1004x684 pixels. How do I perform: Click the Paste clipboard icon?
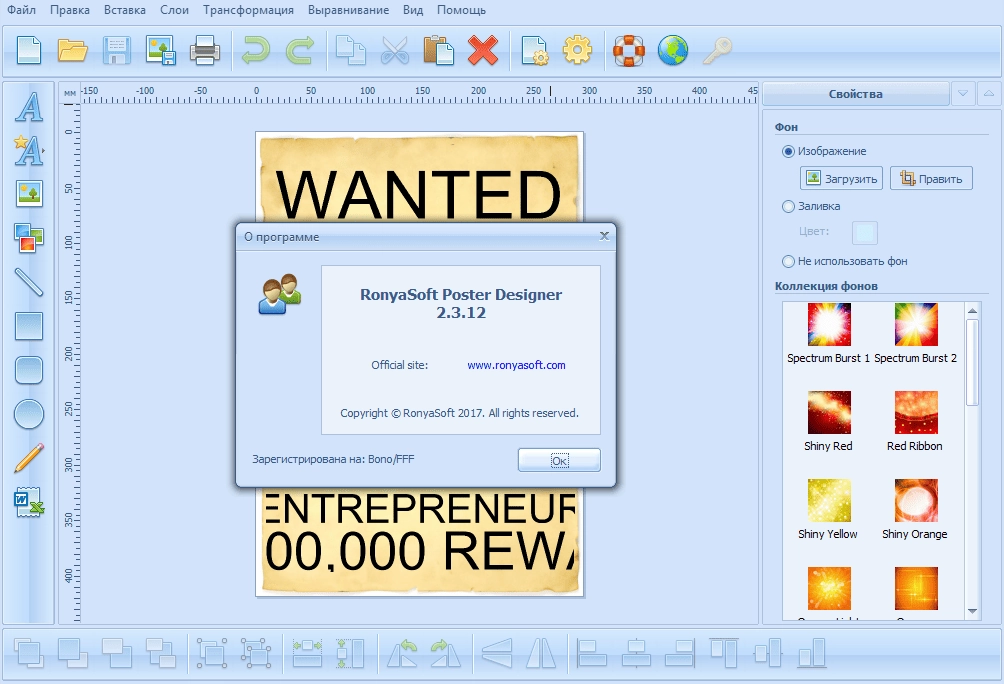pyautogui.click(x=439, y=50)
